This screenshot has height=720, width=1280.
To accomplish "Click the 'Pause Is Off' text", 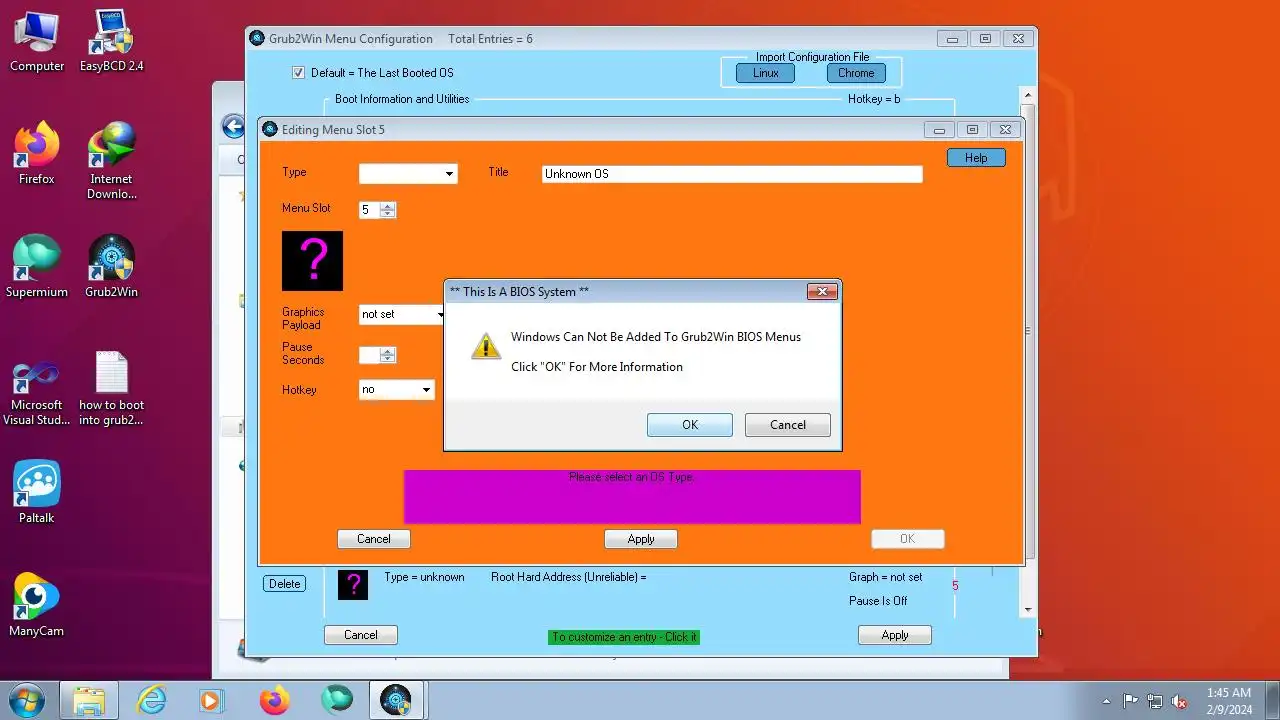I will [878, 601].
